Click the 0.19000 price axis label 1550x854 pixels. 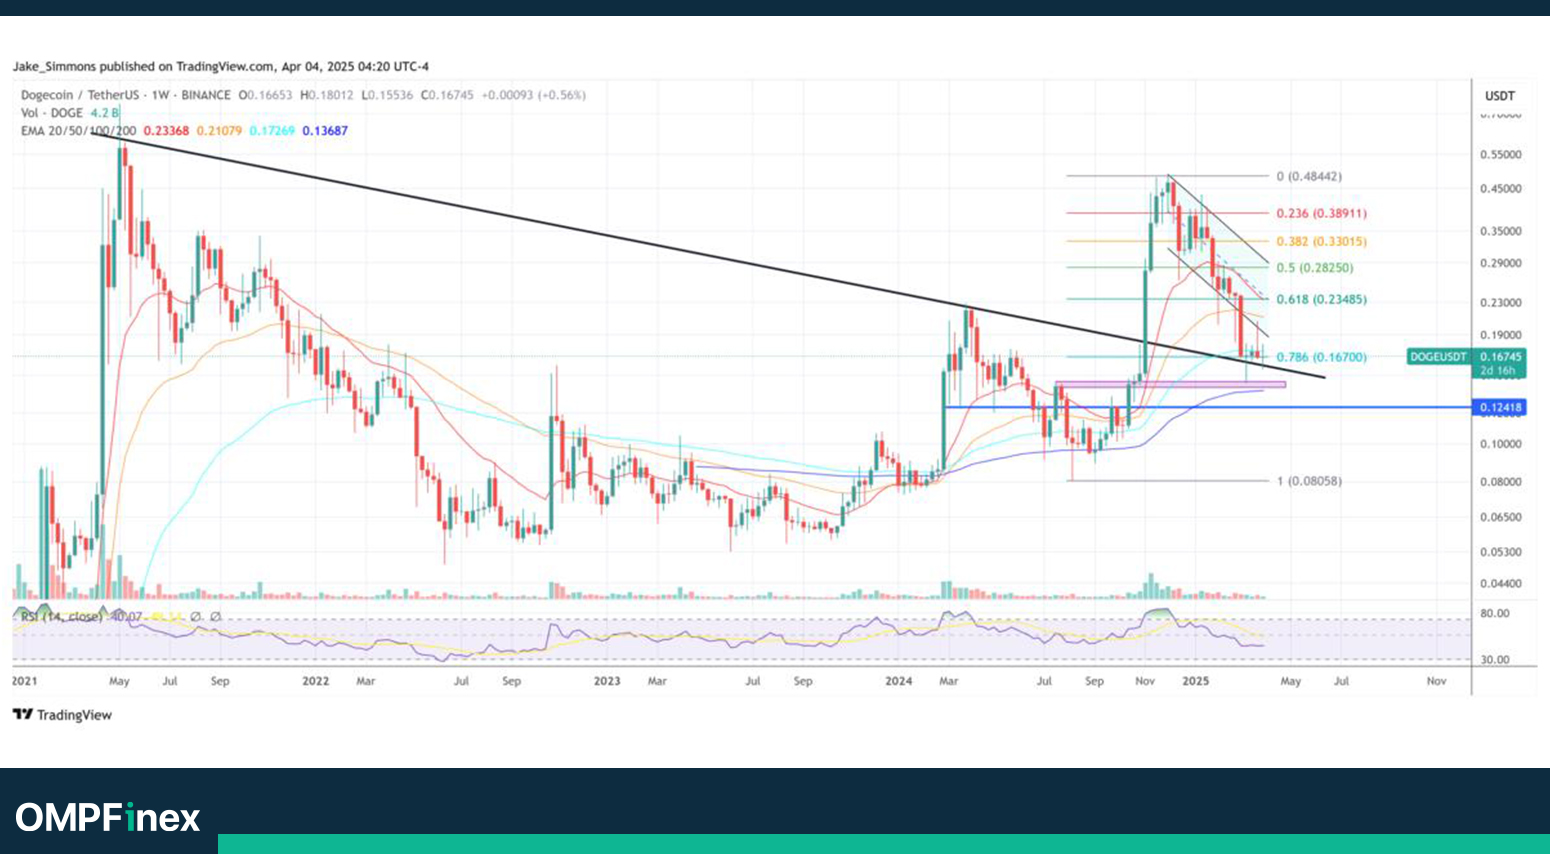(x=1500, y=335)
